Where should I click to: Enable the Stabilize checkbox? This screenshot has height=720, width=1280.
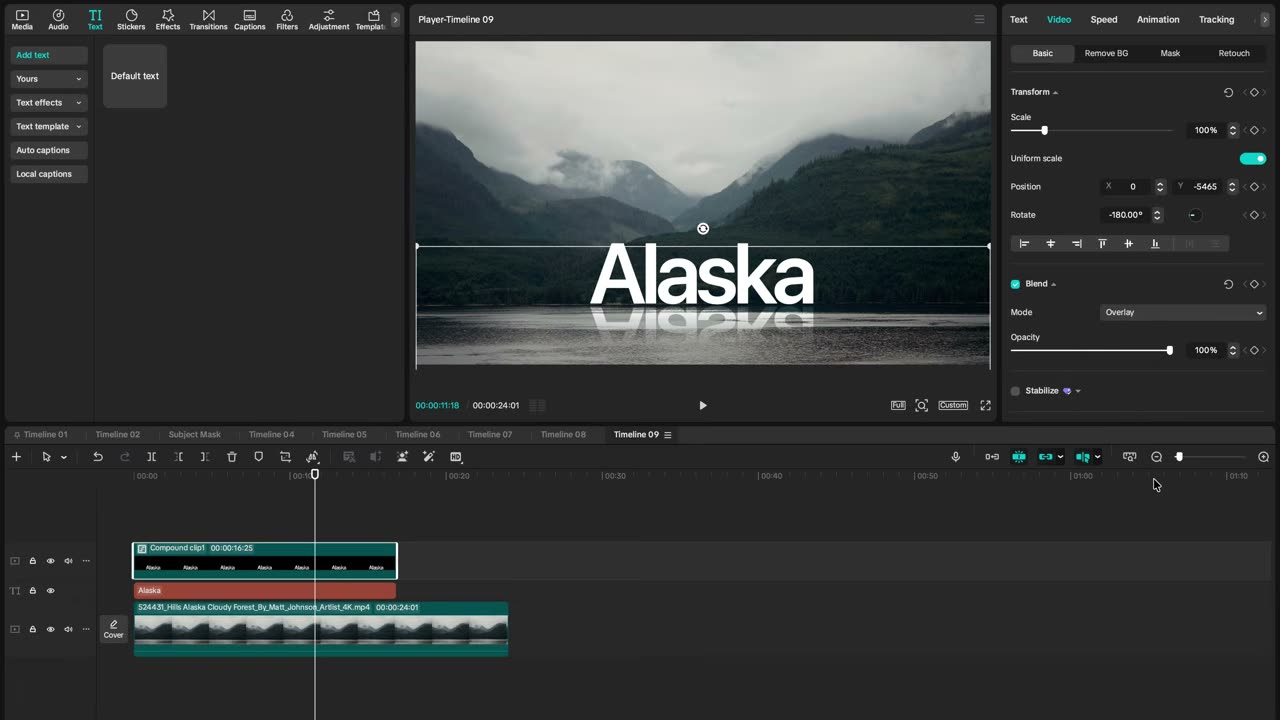(1015, 391)
